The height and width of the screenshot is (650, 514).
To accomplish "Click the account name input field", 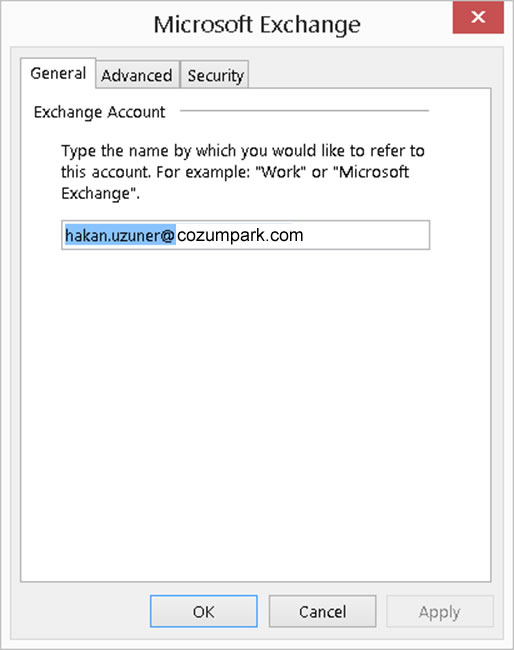I will (x=245, y=235).
